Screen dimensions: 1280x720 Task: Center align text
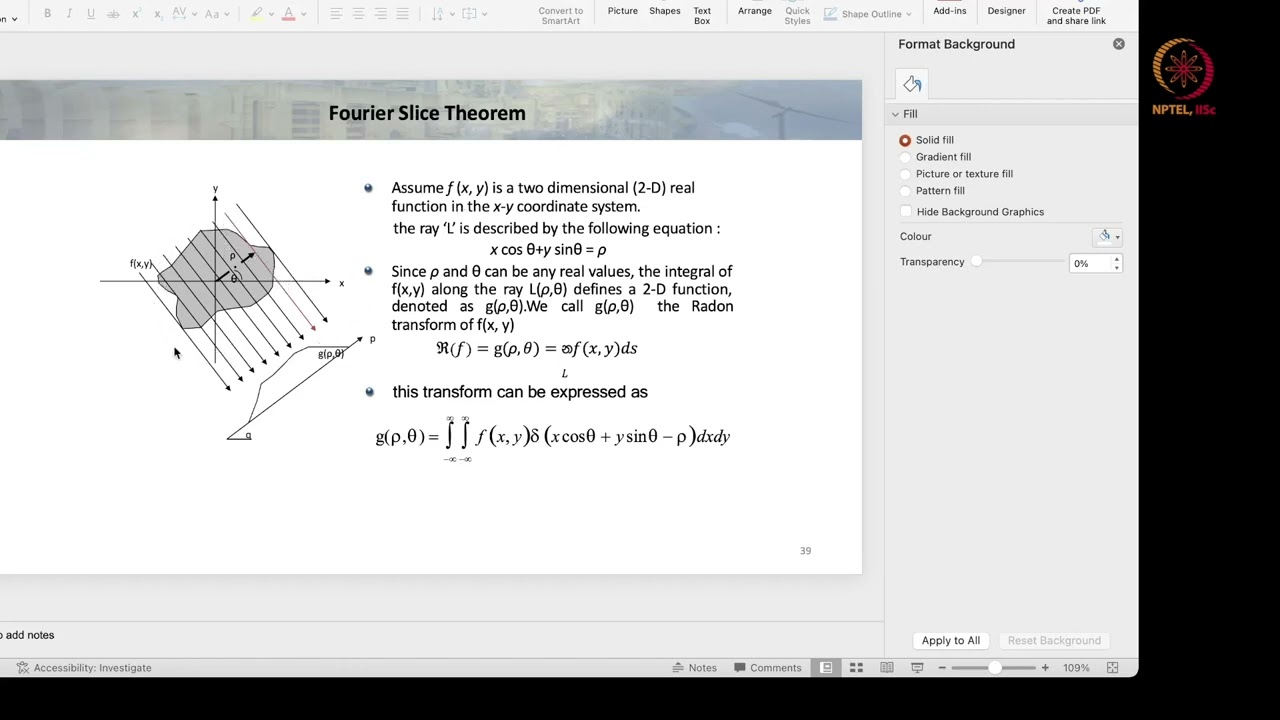tap(358, 14)
